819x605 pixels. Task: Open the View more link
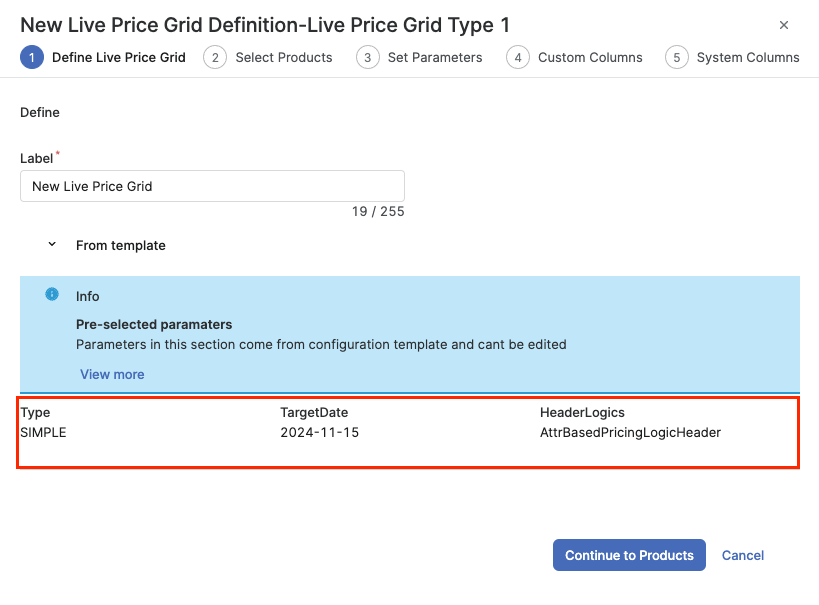tap(112, 374)
